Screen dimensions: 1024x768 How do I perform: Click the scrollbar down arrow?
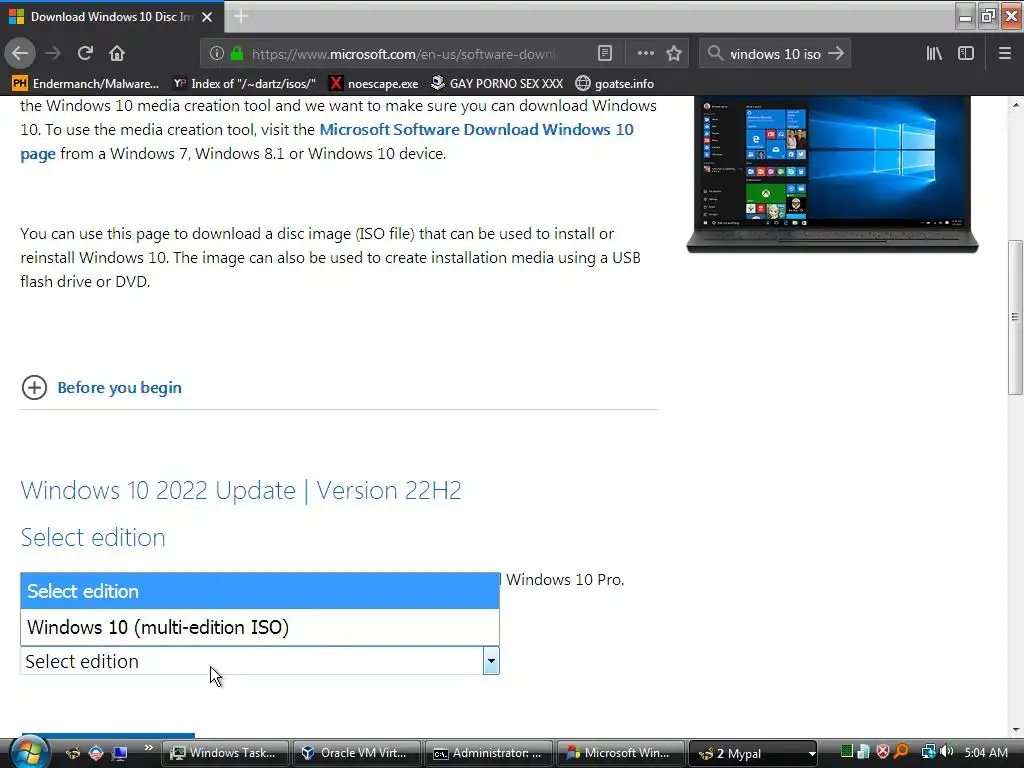(x=1015, y=729)
